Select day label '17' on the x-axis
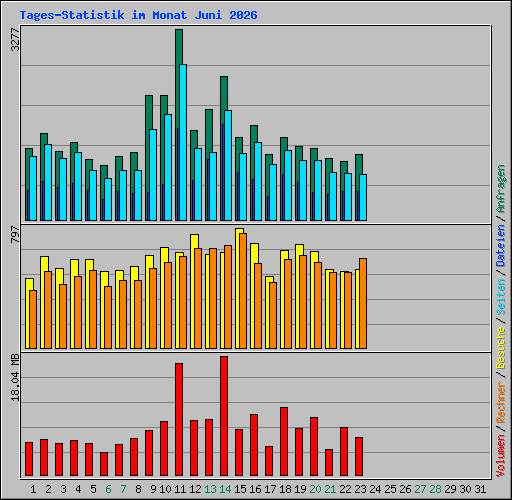This screenshot has width=512, height=500. click(x=270, y=489)
